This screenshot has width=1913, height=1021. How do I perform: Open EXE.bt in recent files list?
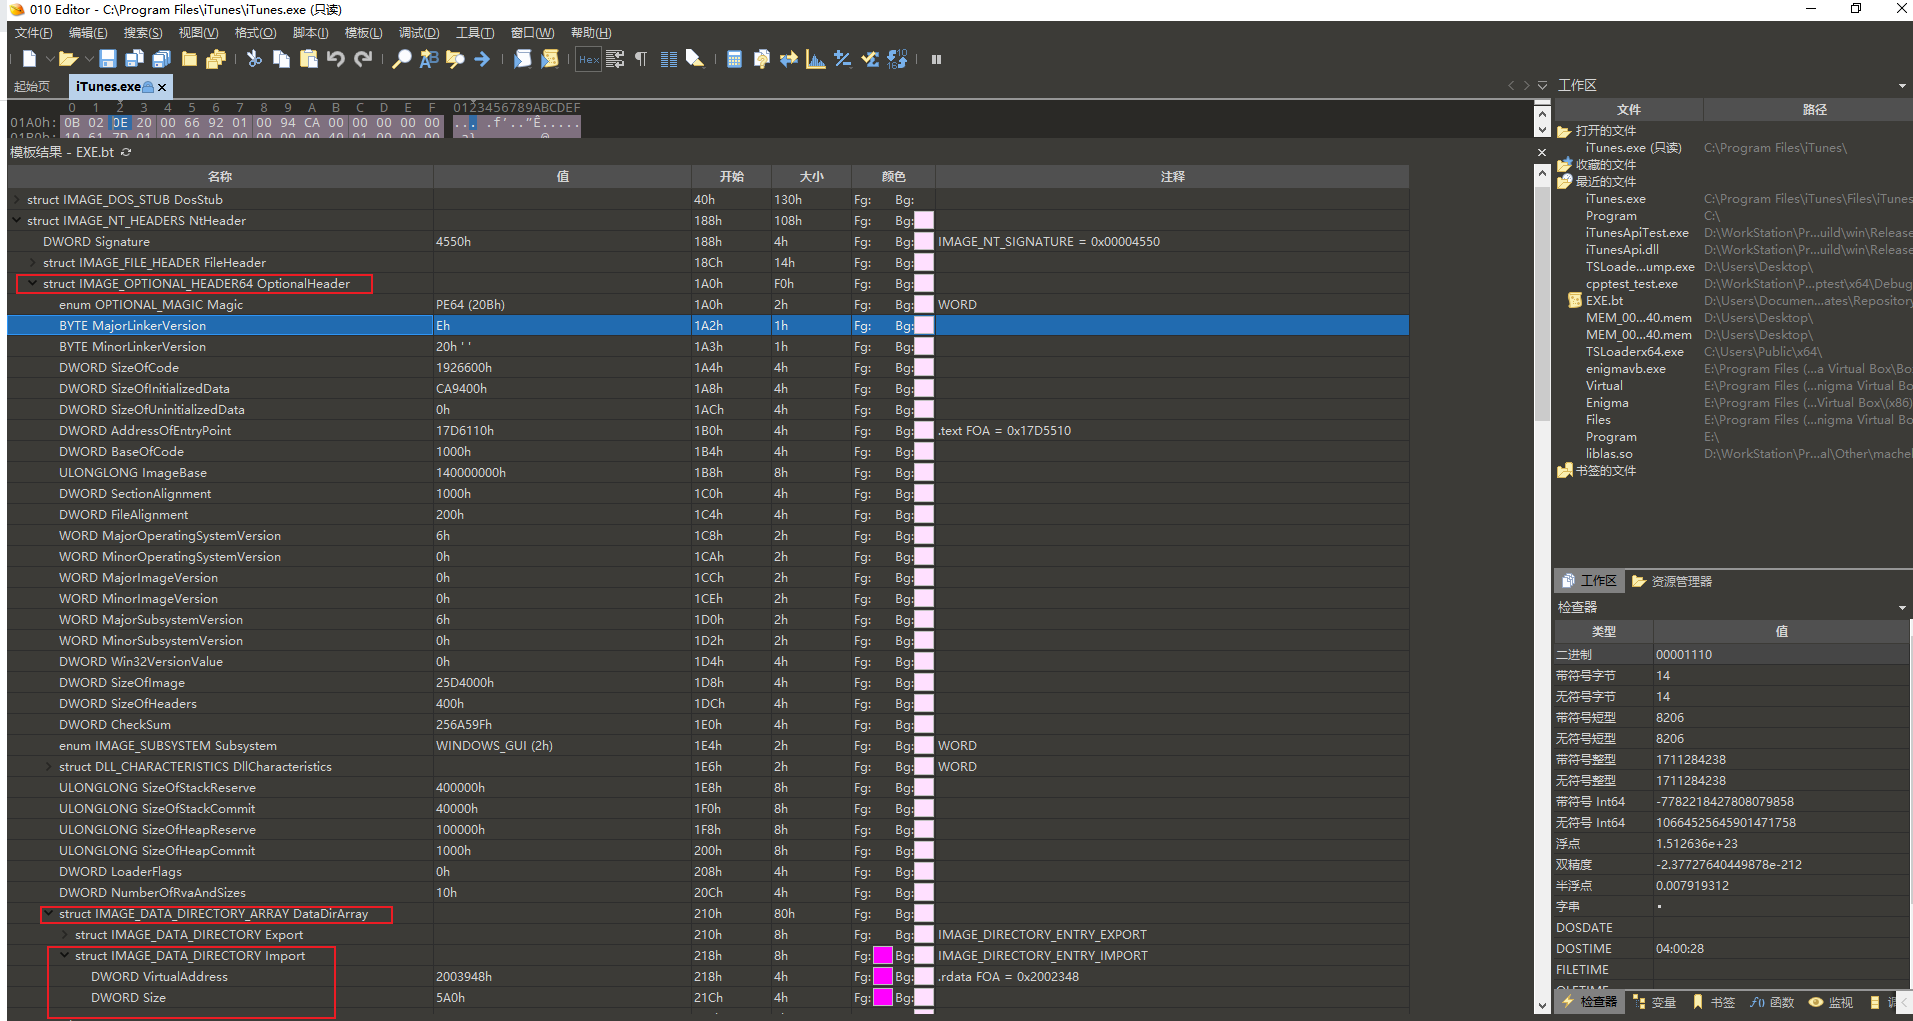[1604, 301]
